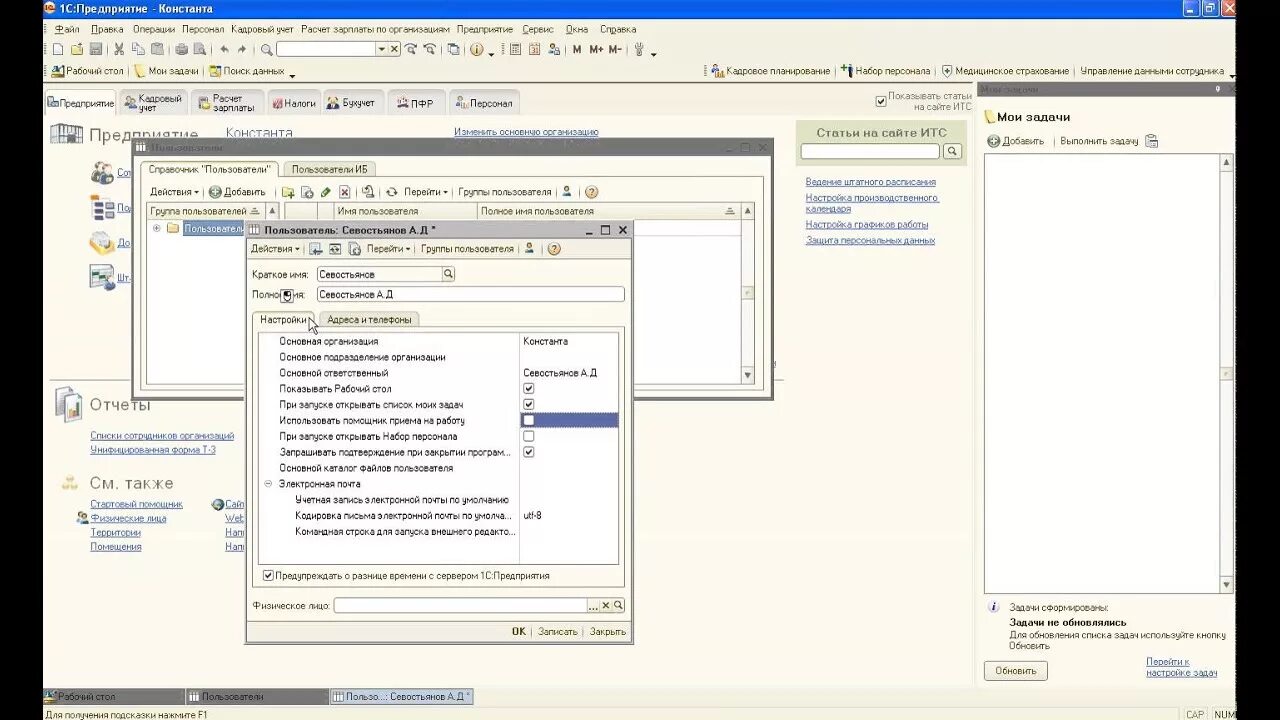Click the Закрыть button in user card
This screenshot has height=720, width=1280.
point(607,632)
